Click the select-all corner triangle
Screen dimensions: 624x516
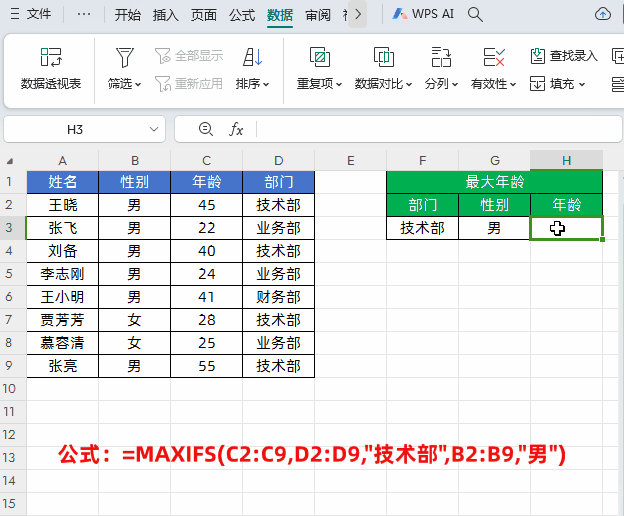[x=10, y=161]
